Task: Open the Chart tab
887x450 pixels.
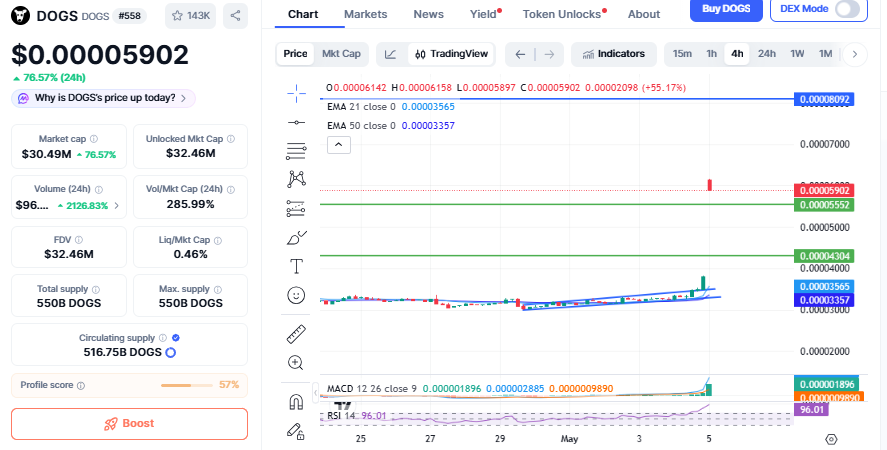Action: coord(303,14)
